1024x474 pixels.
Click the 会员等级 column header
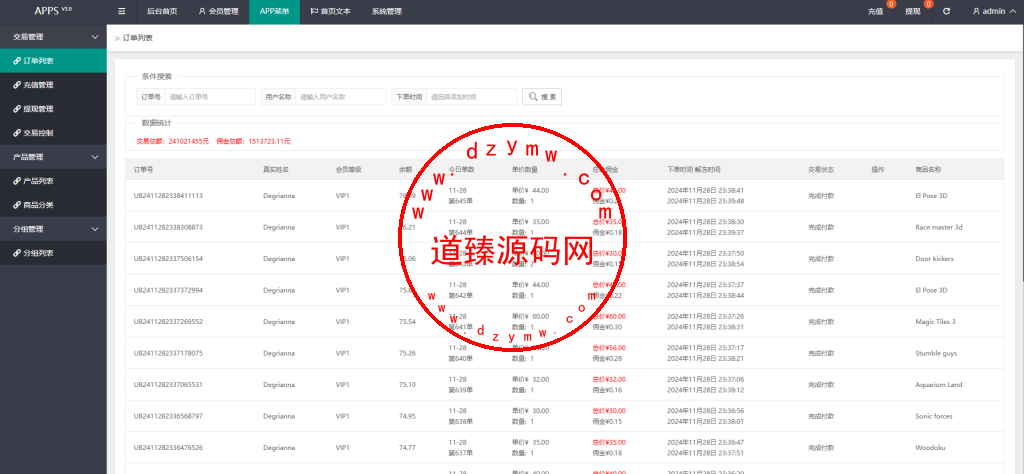point(348,170)
